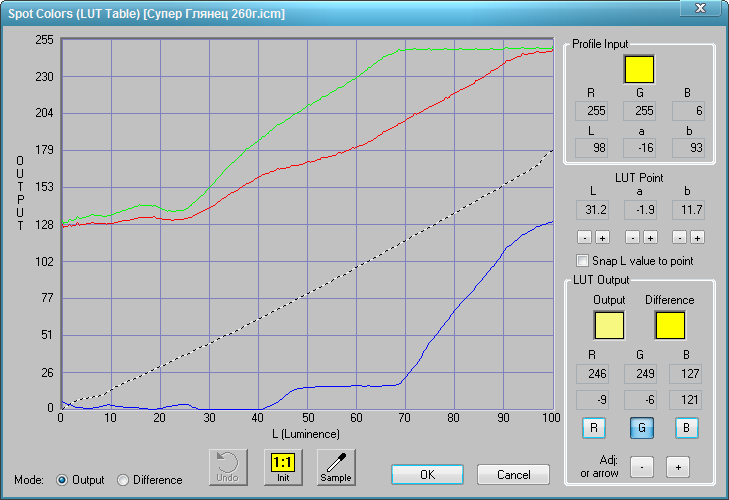Screen dimensions: 729x500
Task: Click the 1:1 Init button
Action: (283, 467)
